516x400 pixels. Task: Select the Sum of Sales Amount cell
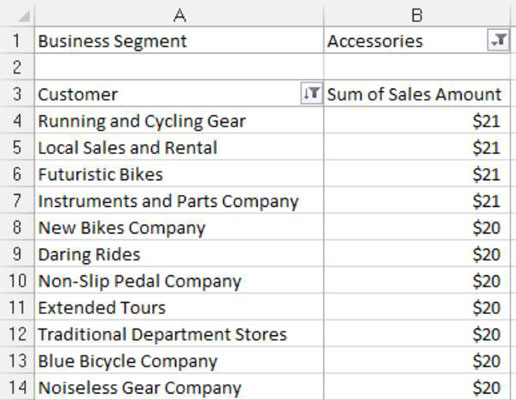(417, 94)
